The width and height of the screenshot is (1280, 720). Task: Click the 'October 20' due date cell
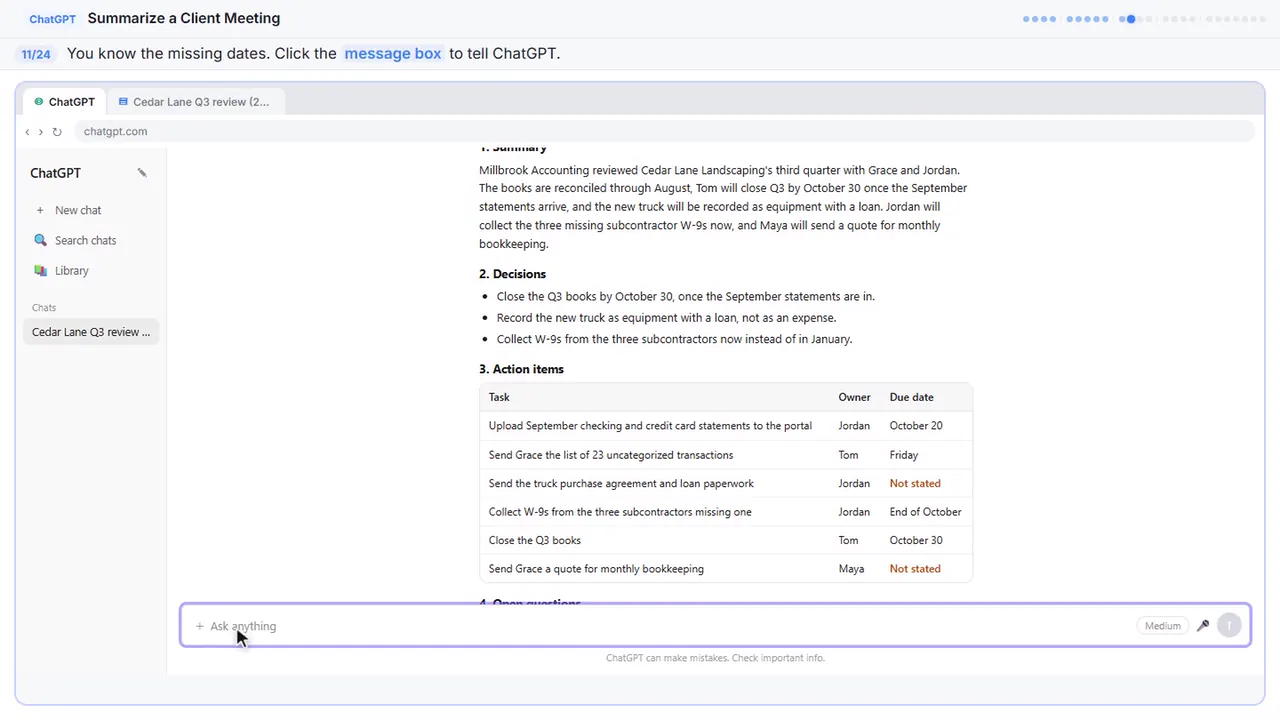point(916,426)
